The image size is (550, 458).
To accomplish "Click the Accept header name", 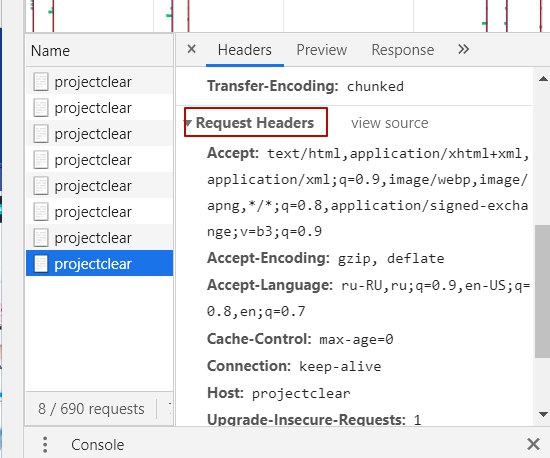I will [x=233, y=153].
